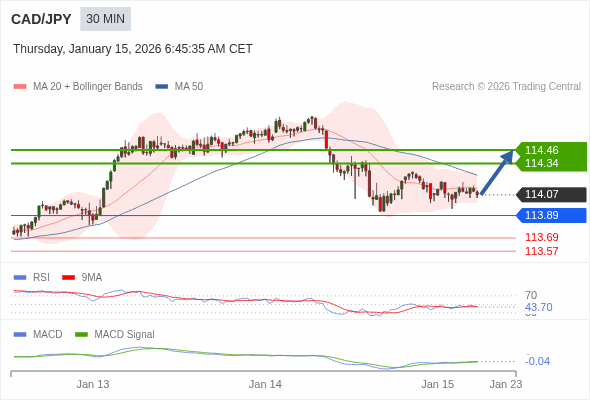Click the Jan 15 axis label

click(x=438, y=384)
